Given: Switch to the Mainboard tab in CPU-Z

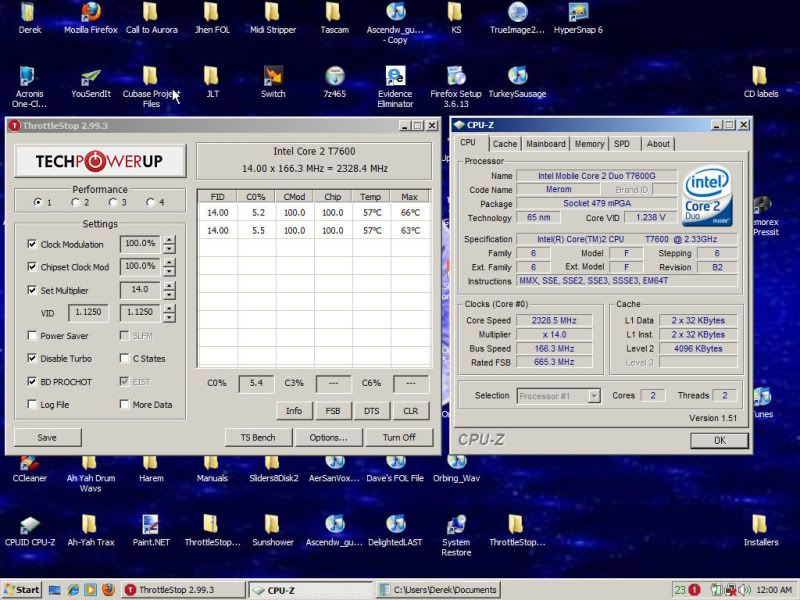Looking at the screenshot, I should pyautogui.click(x=545, y=144).
